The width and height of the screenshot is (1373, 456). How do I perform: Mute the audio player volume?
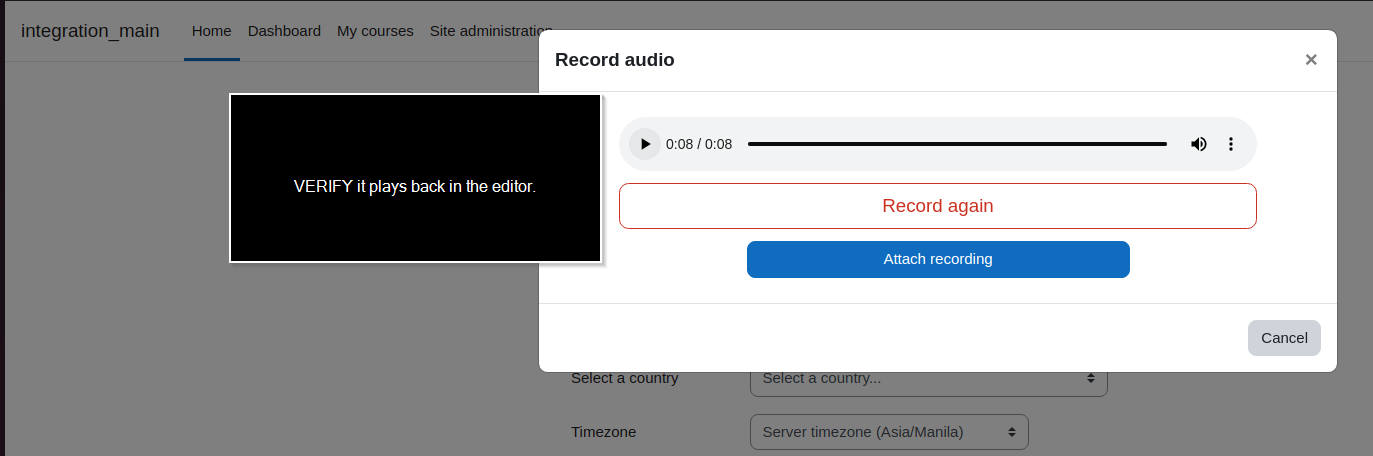point(1198,144)
